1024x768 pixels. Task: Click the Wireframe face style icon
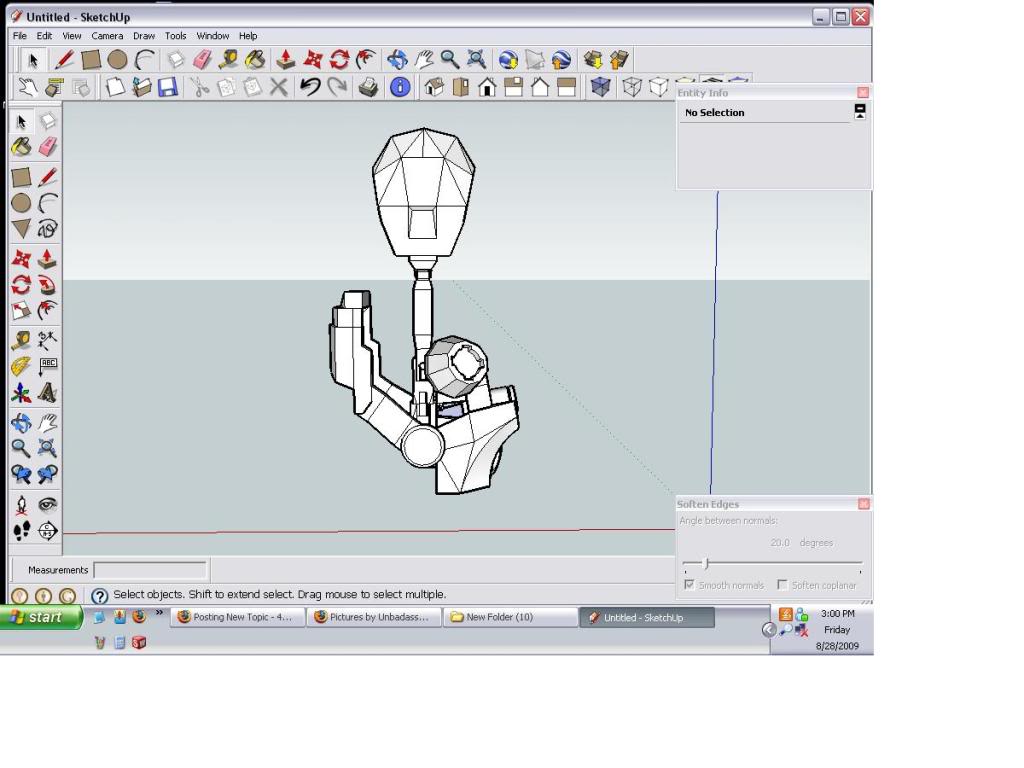pos(632,87)
